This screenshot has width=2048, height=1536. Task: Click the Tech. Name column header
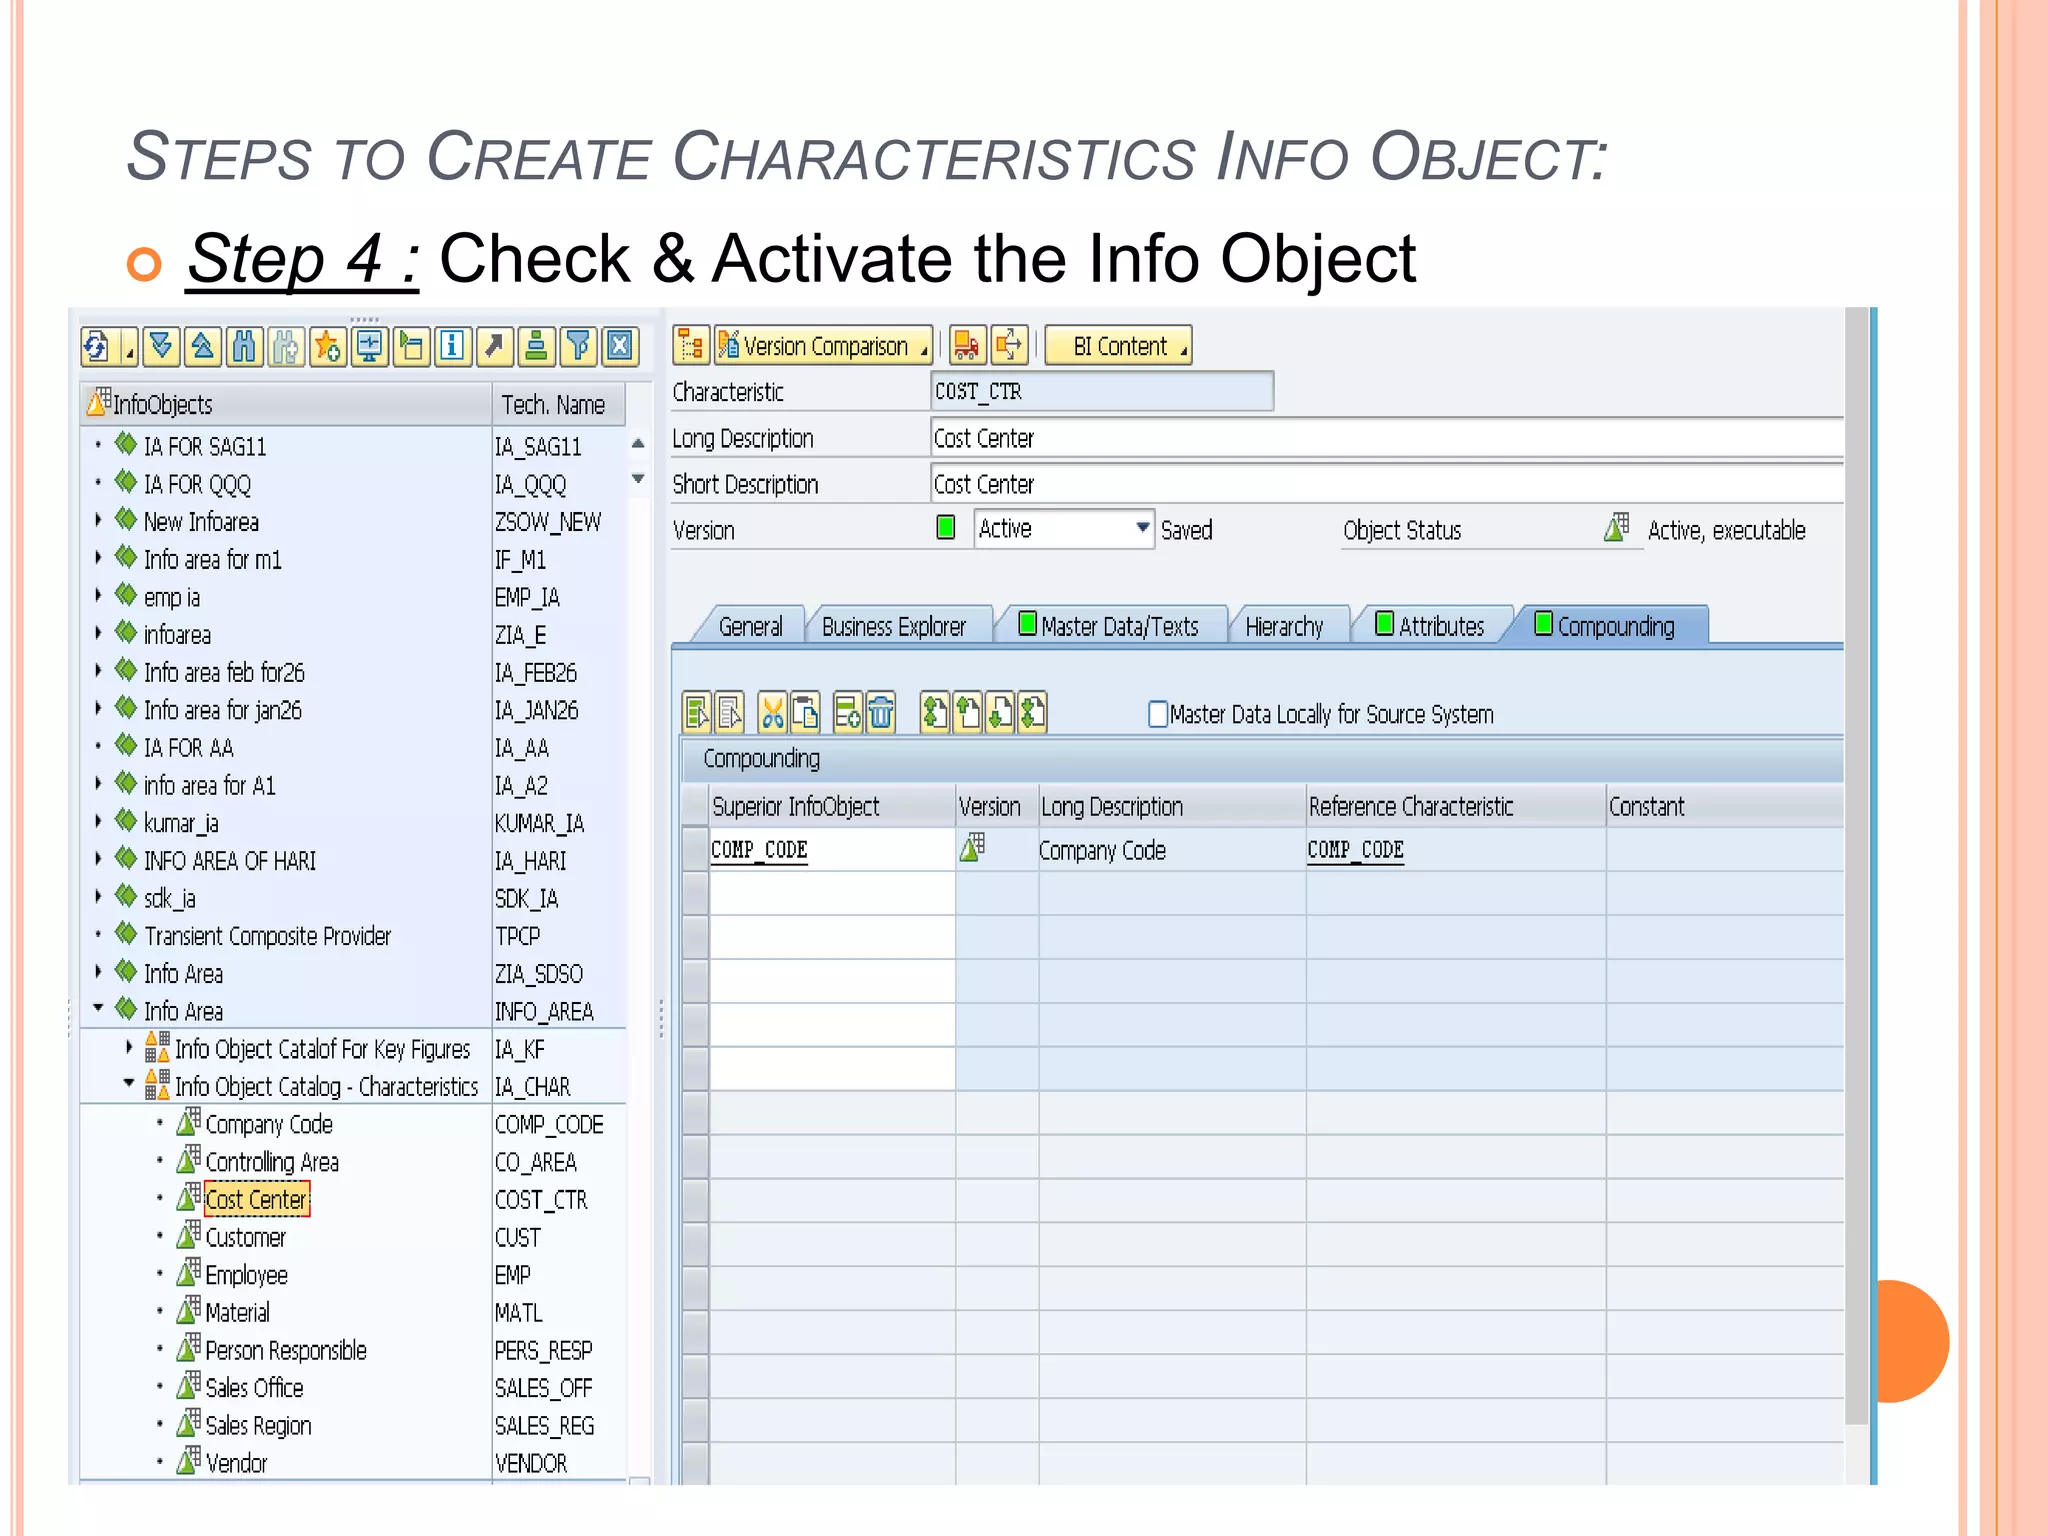point(558,405)
